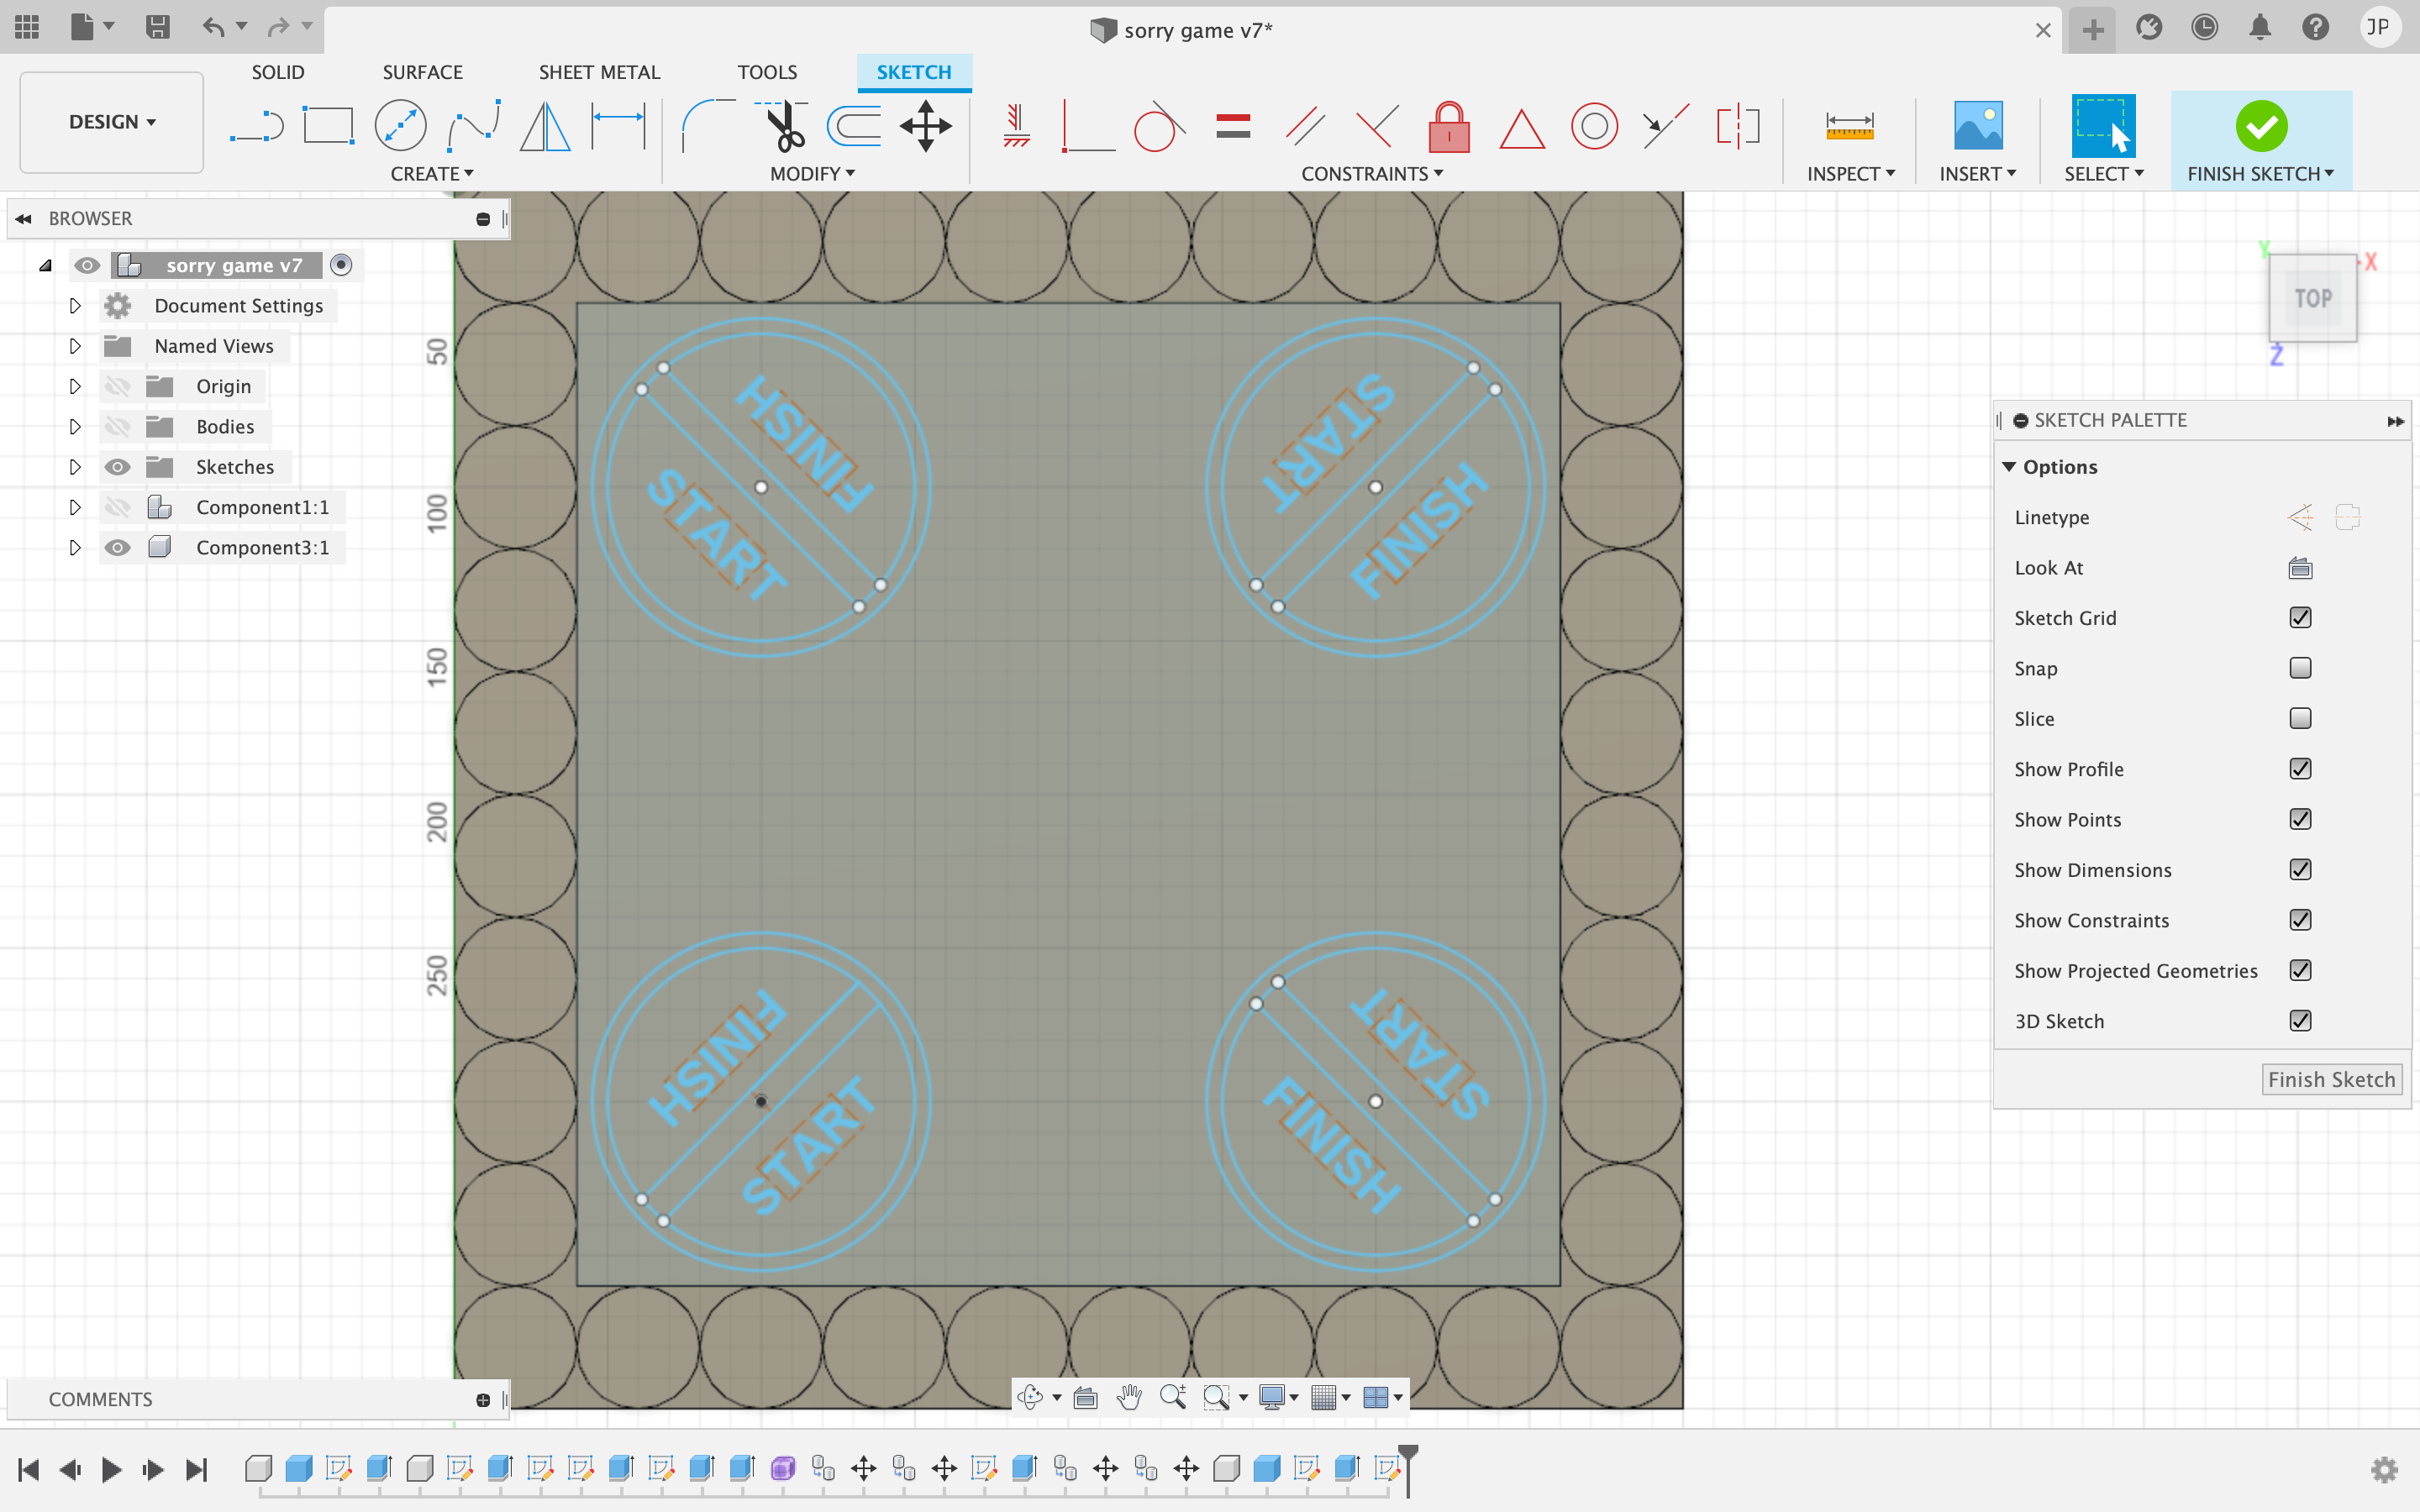Click the SKETCH tab
Image resolution: width=2420 pixels, height=1512 pixels.
914,72
